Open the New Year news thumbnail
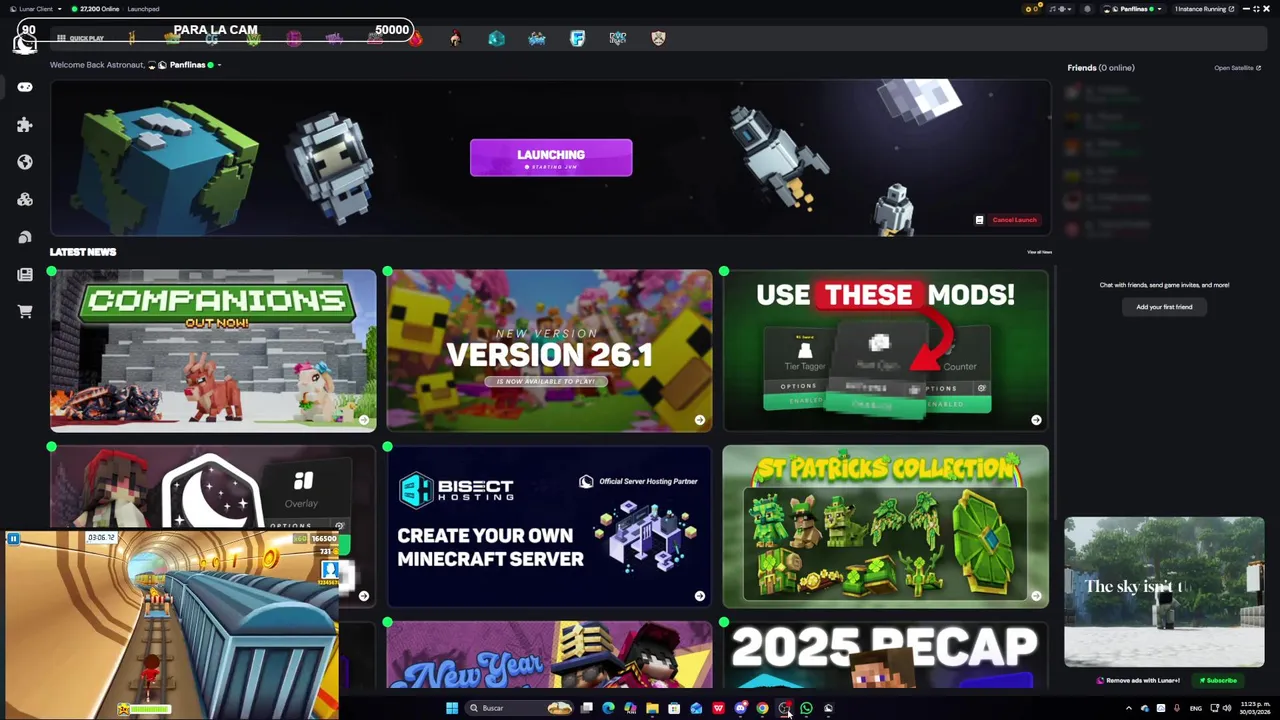The height and width of the screenshot is (720, 1280). click(549, 655)
